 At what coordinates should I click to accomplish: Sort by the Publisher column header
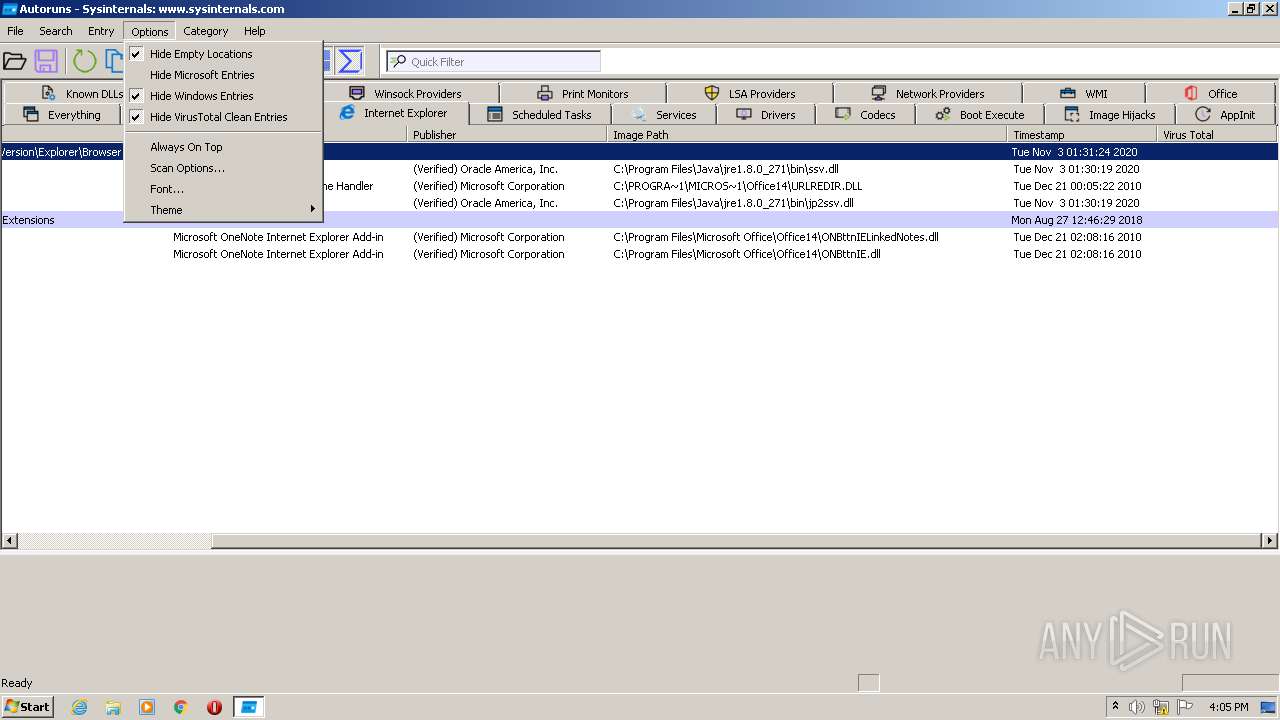(507, 135)
